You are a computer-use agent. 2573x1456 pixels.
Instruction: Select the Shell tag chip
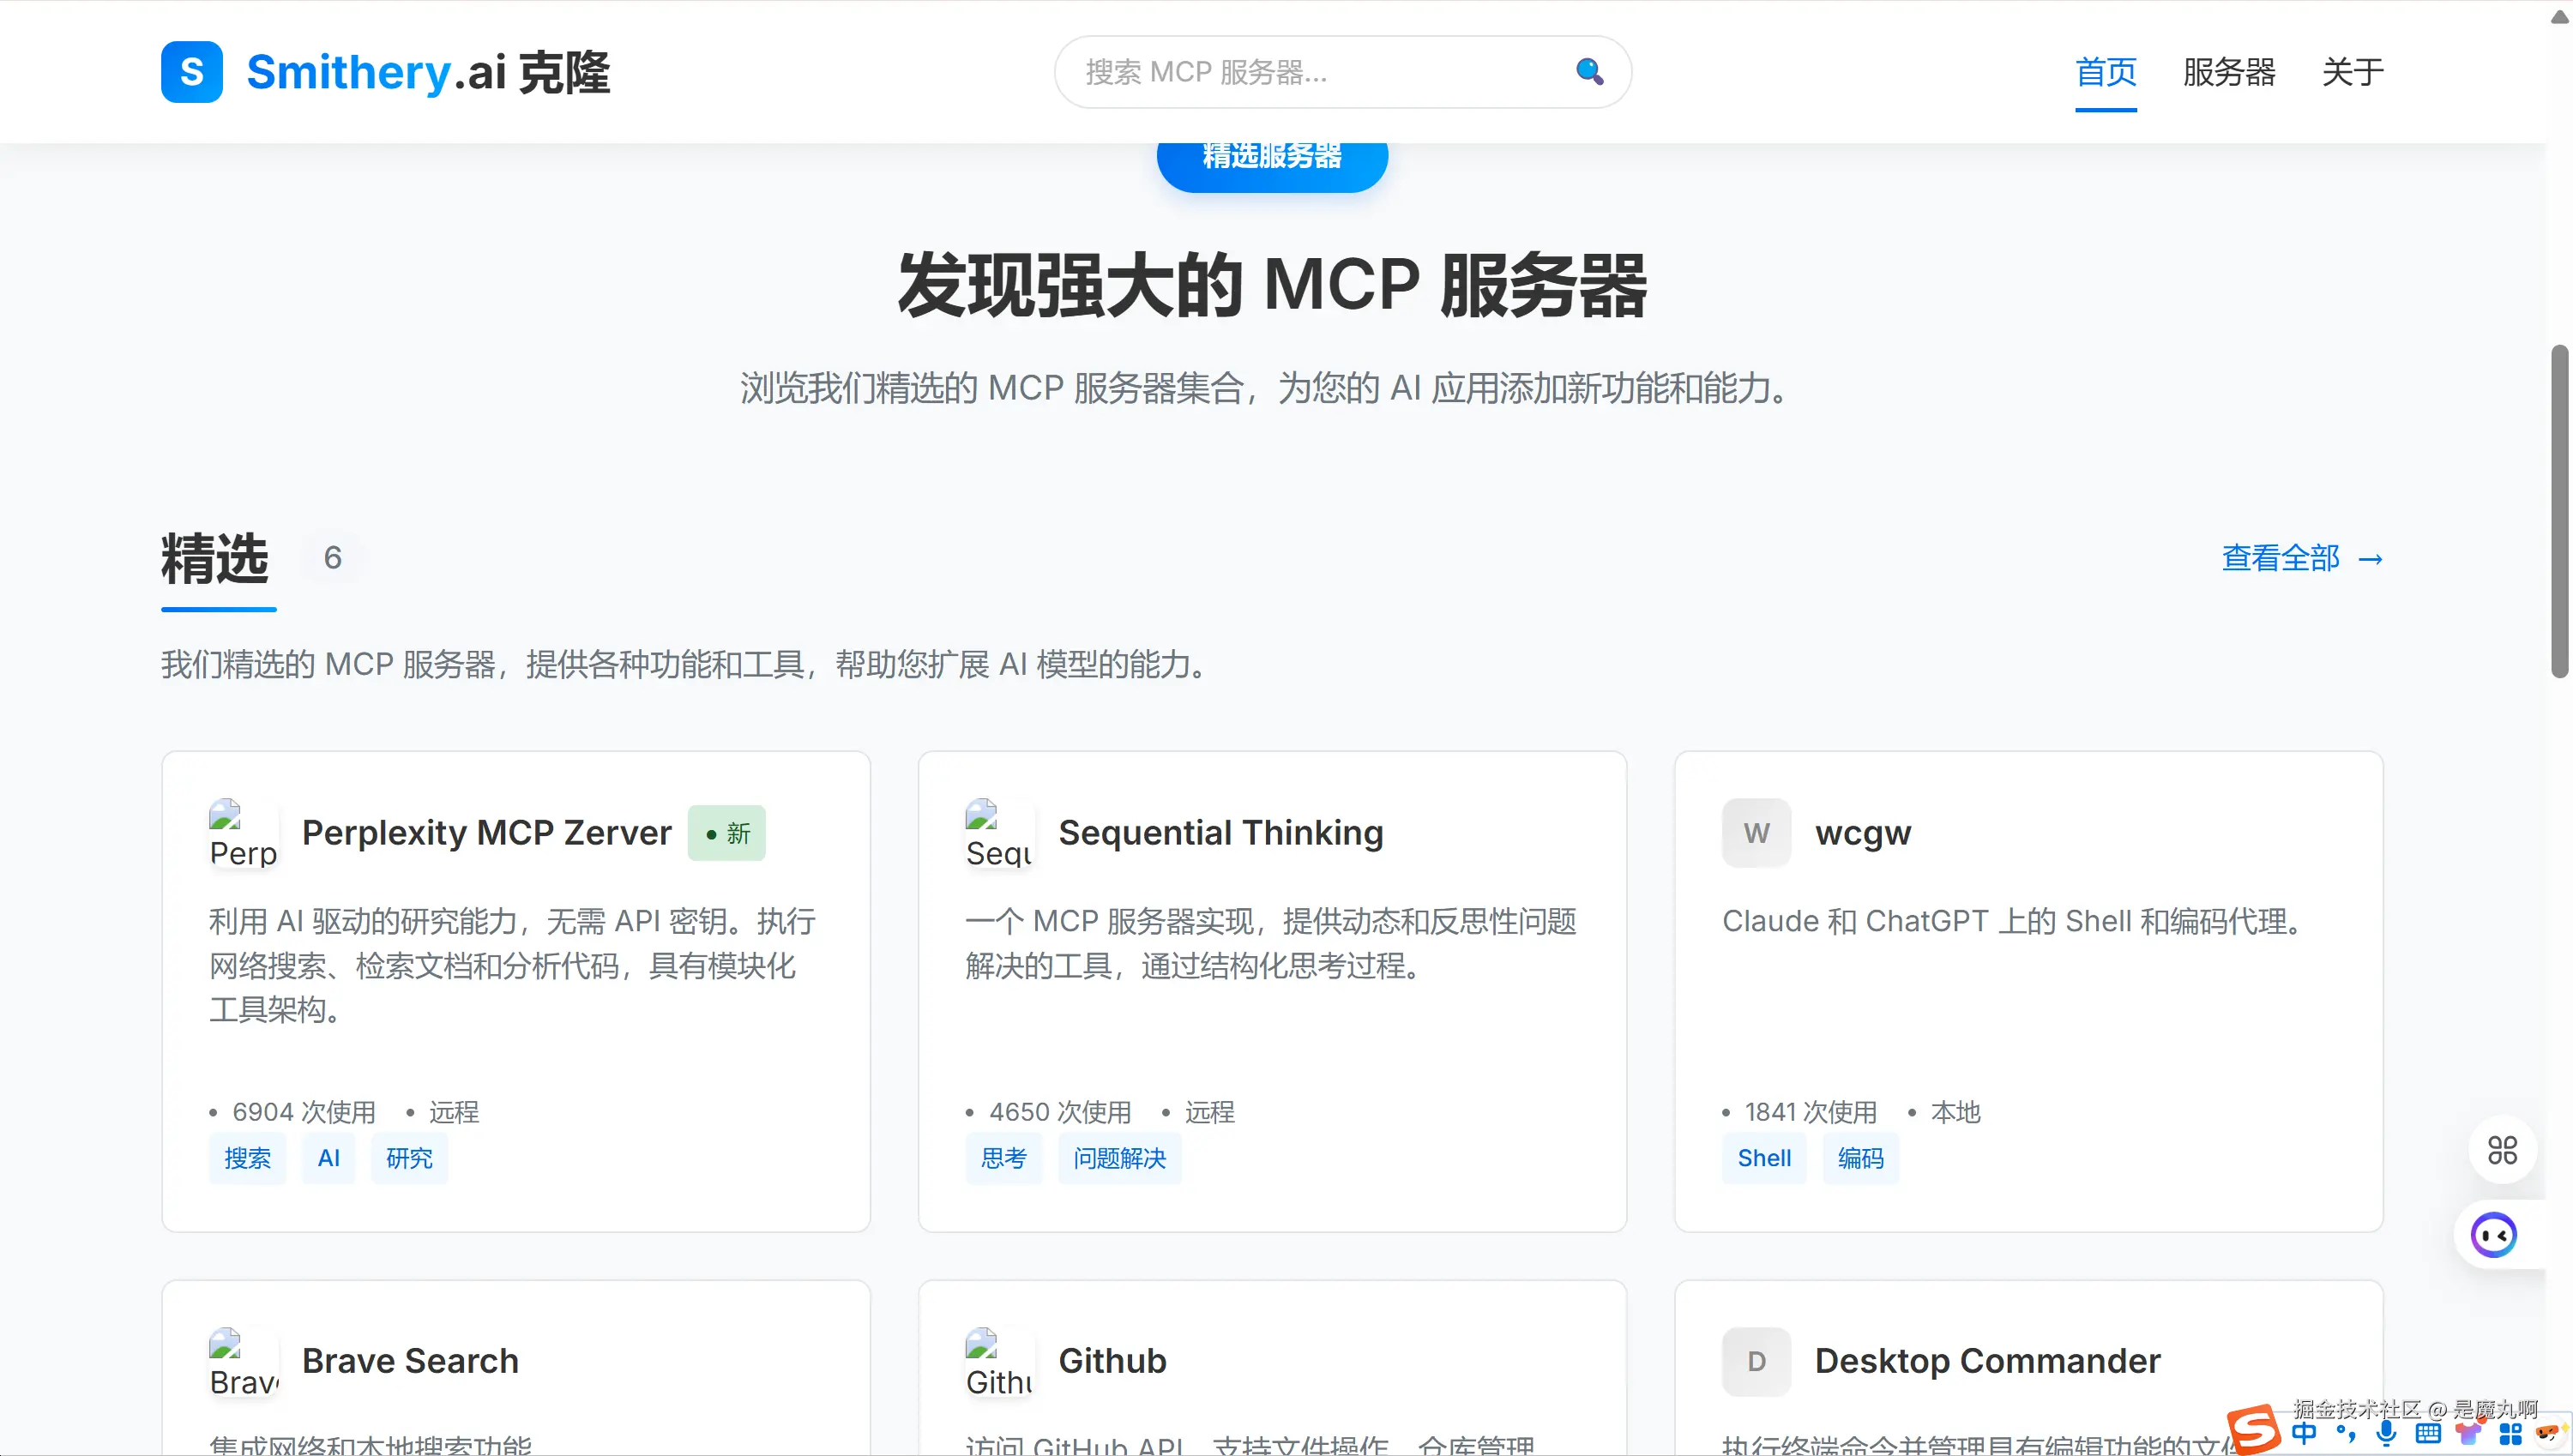click(x=1764, y=1158)
